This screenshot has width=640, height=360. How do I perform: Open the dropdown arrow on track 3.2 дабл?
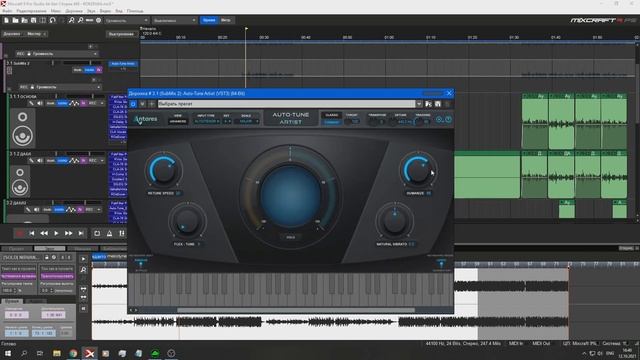98,209
